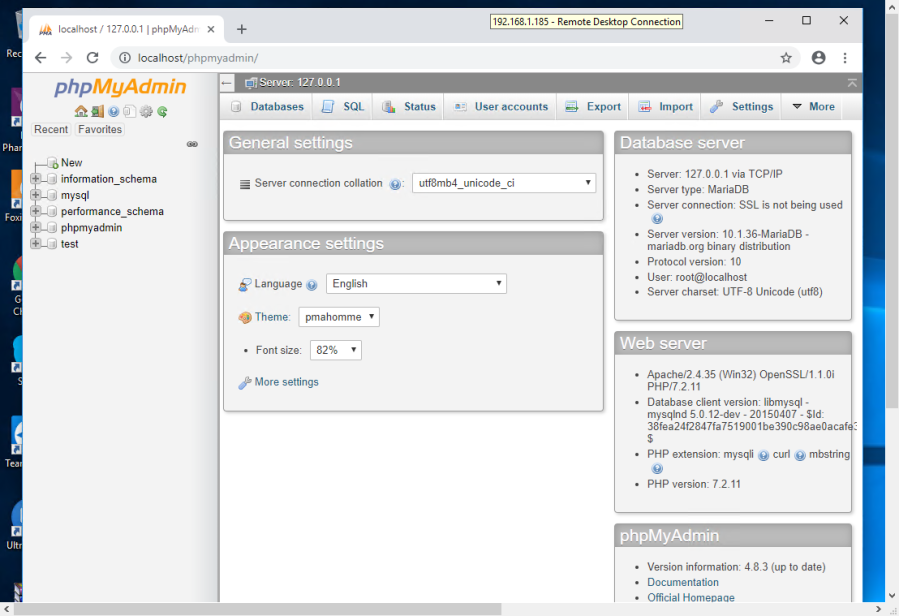Open navigation panel settings gear icon
899x616 pixels.
146,111
